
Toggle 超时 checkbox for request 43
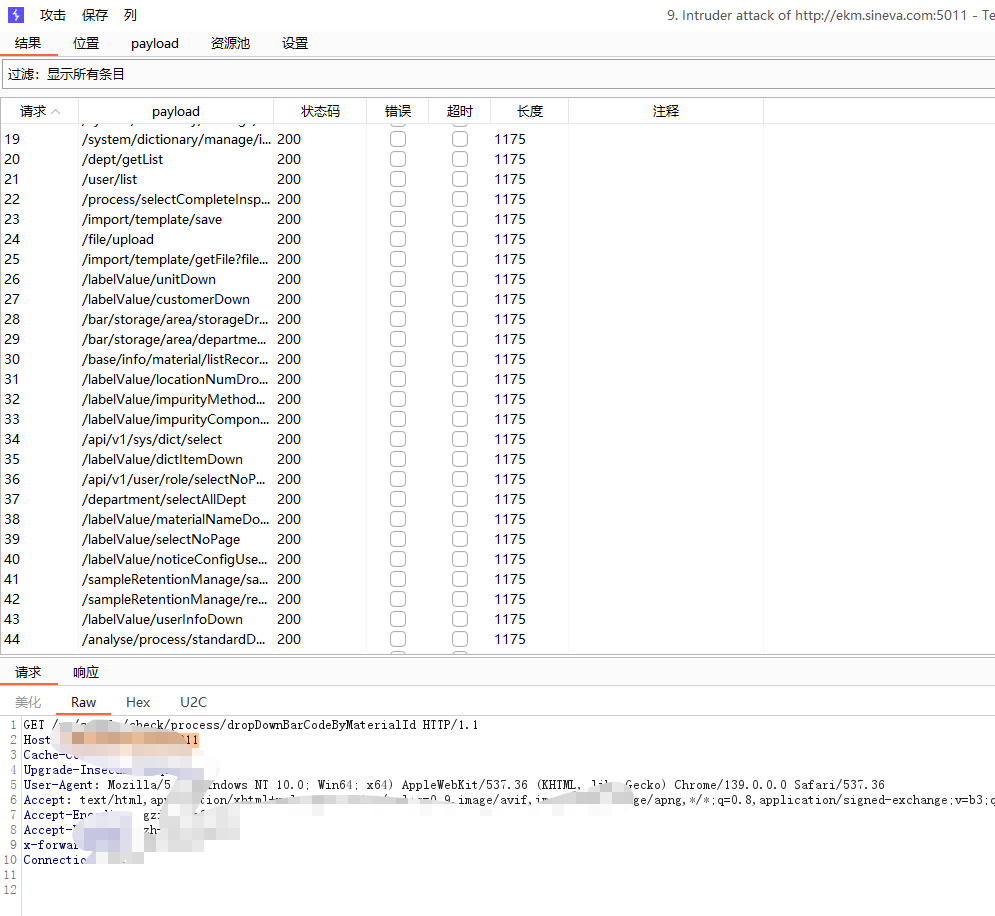pyautogui.click(x=460, y=619)
